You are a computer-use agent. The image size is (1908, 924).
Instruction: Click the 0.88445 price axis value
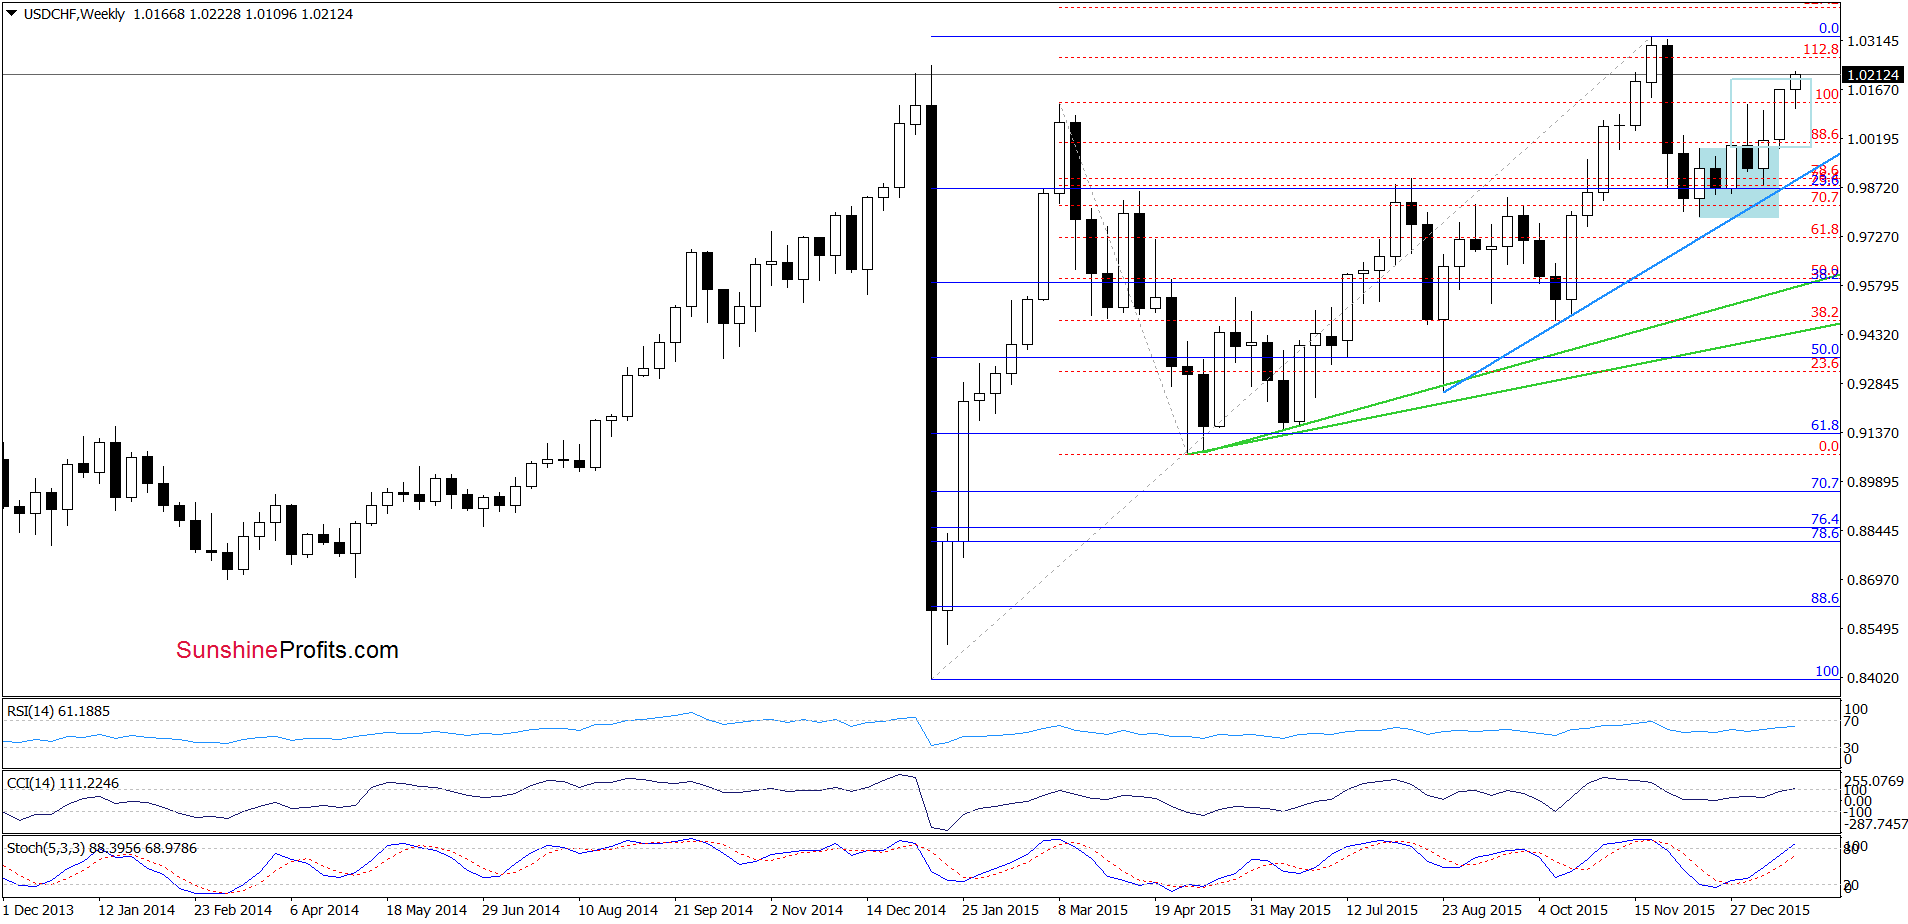pyautogui.click(x=1872, y=531)
